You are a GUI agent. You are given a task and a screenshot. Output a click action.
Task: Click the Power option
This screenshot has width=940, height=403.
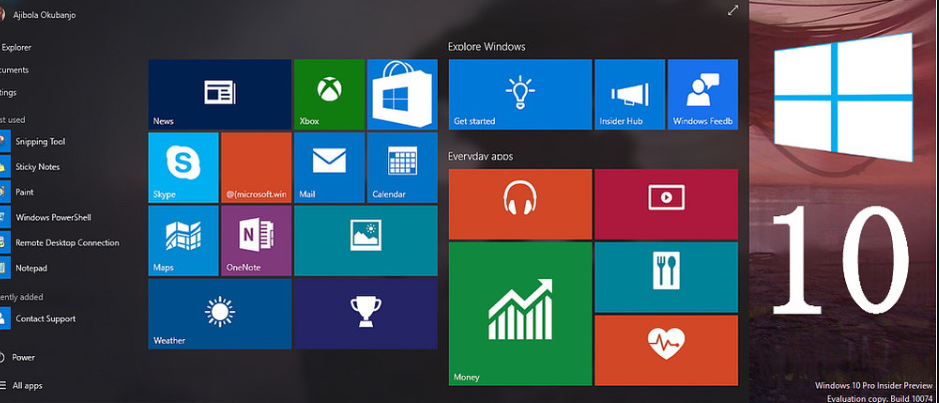click(18, 357)
